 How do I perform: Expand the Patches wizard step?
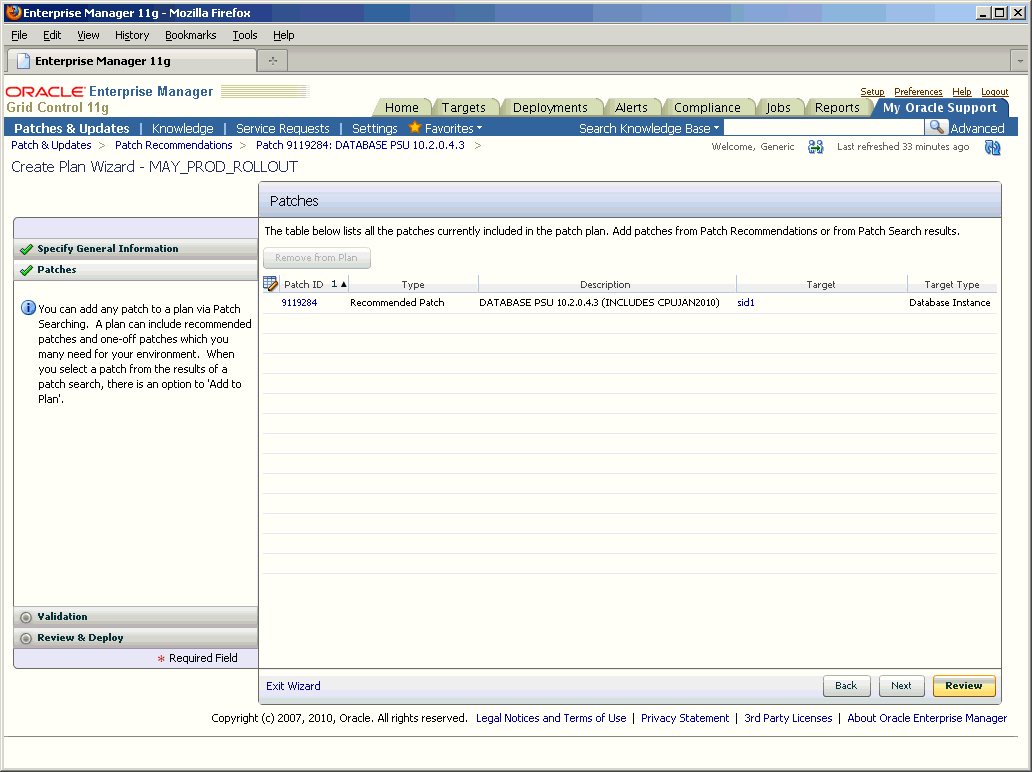tap(136, 270)
